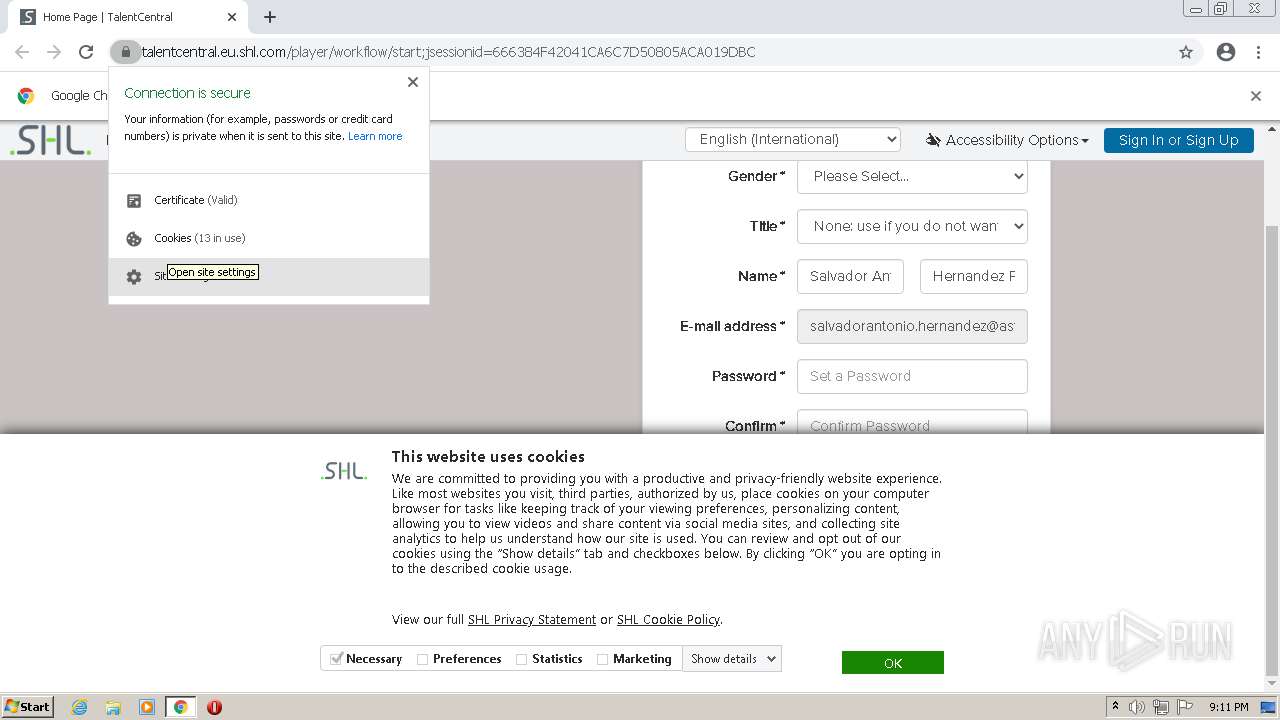Enable the Marketing cookies checkbox
The height and width of the screenshot is (720, 1280).
(x=602, y=659)
